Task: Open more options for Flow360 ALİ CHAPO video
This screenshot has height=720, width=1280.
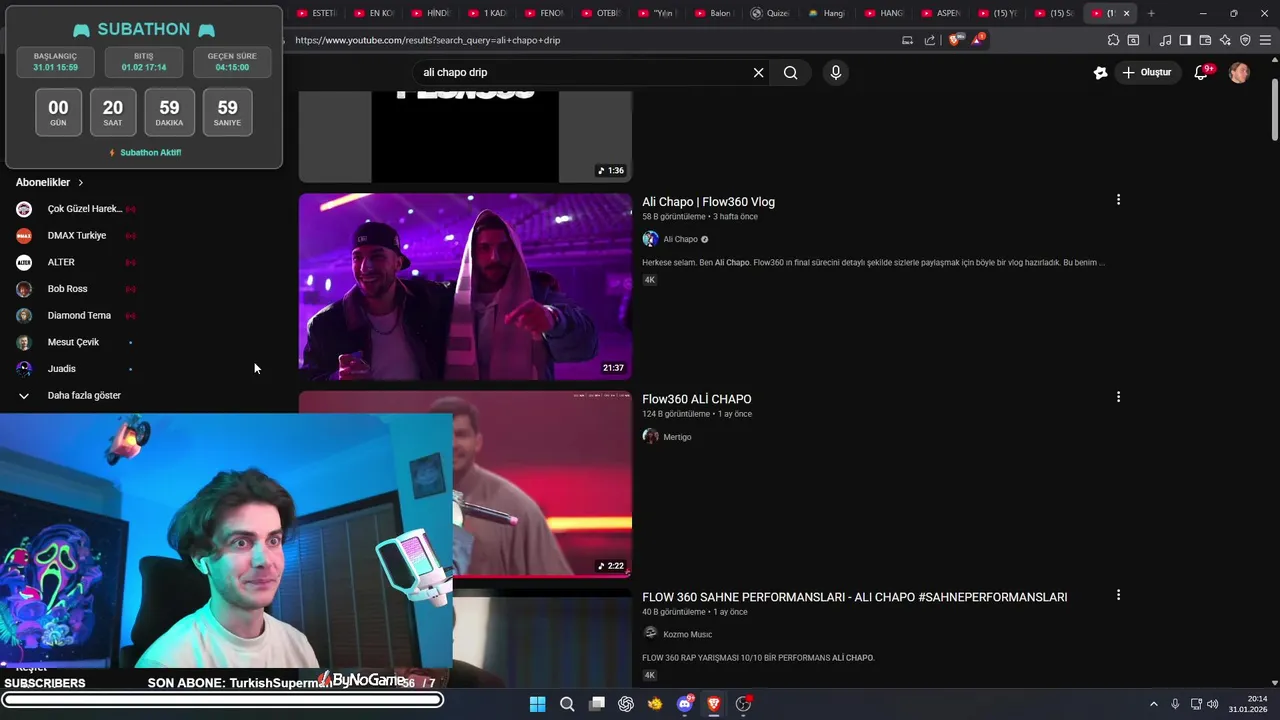Action: point(1118,397)
